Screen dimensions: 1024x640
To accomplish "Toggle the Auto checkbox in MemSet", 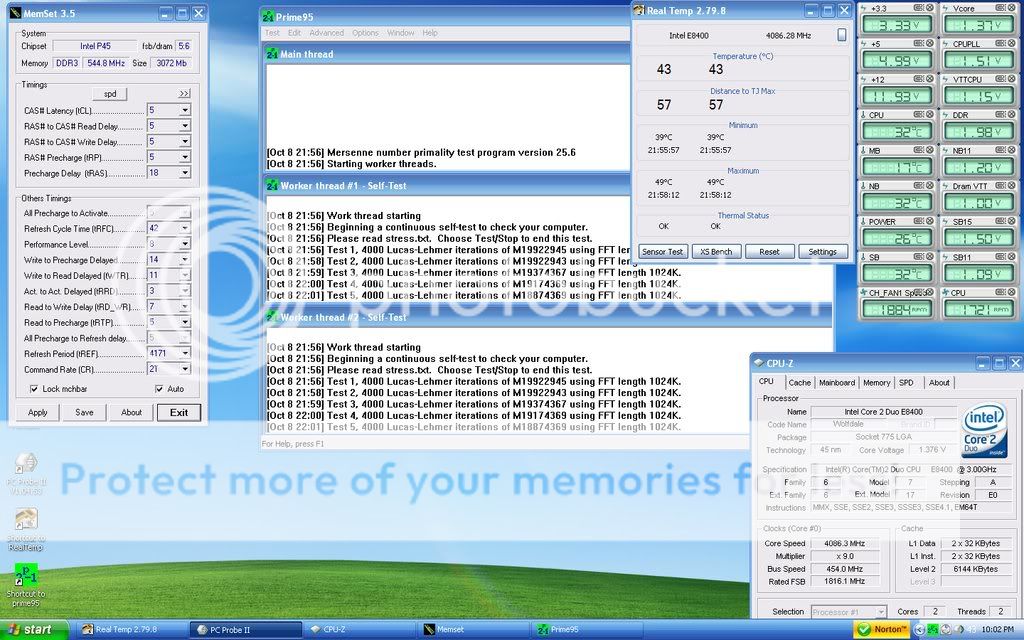I will [159, 389].
